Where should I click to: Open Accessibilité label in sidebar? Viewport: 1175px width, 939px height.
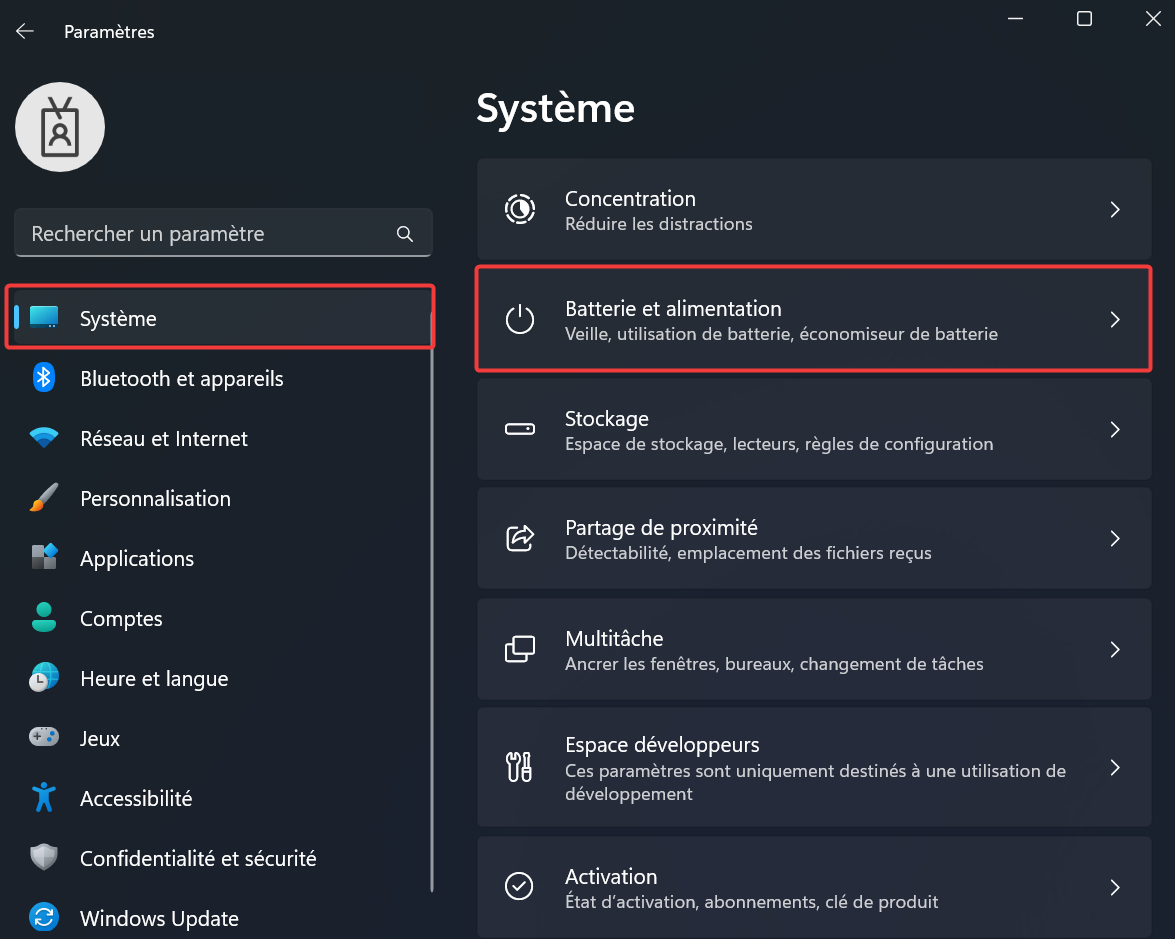coord(136,799)
